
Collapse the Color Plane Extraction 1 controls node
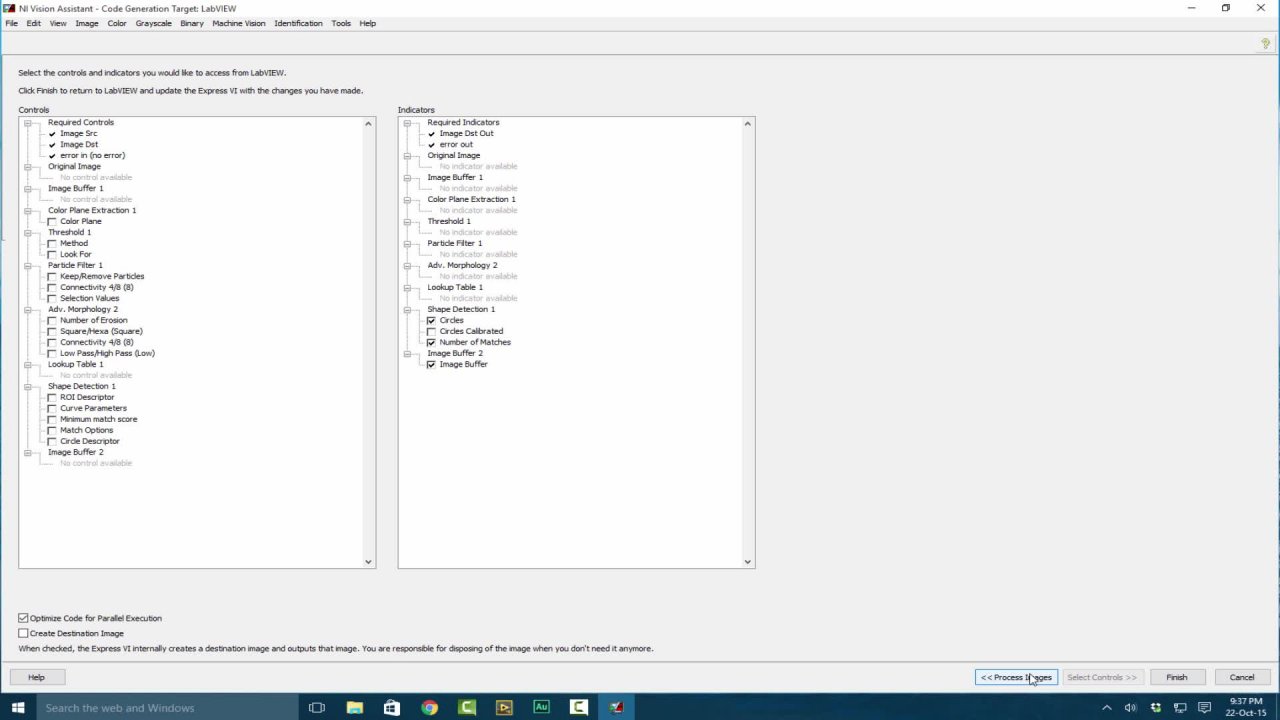tap(28, 210)
